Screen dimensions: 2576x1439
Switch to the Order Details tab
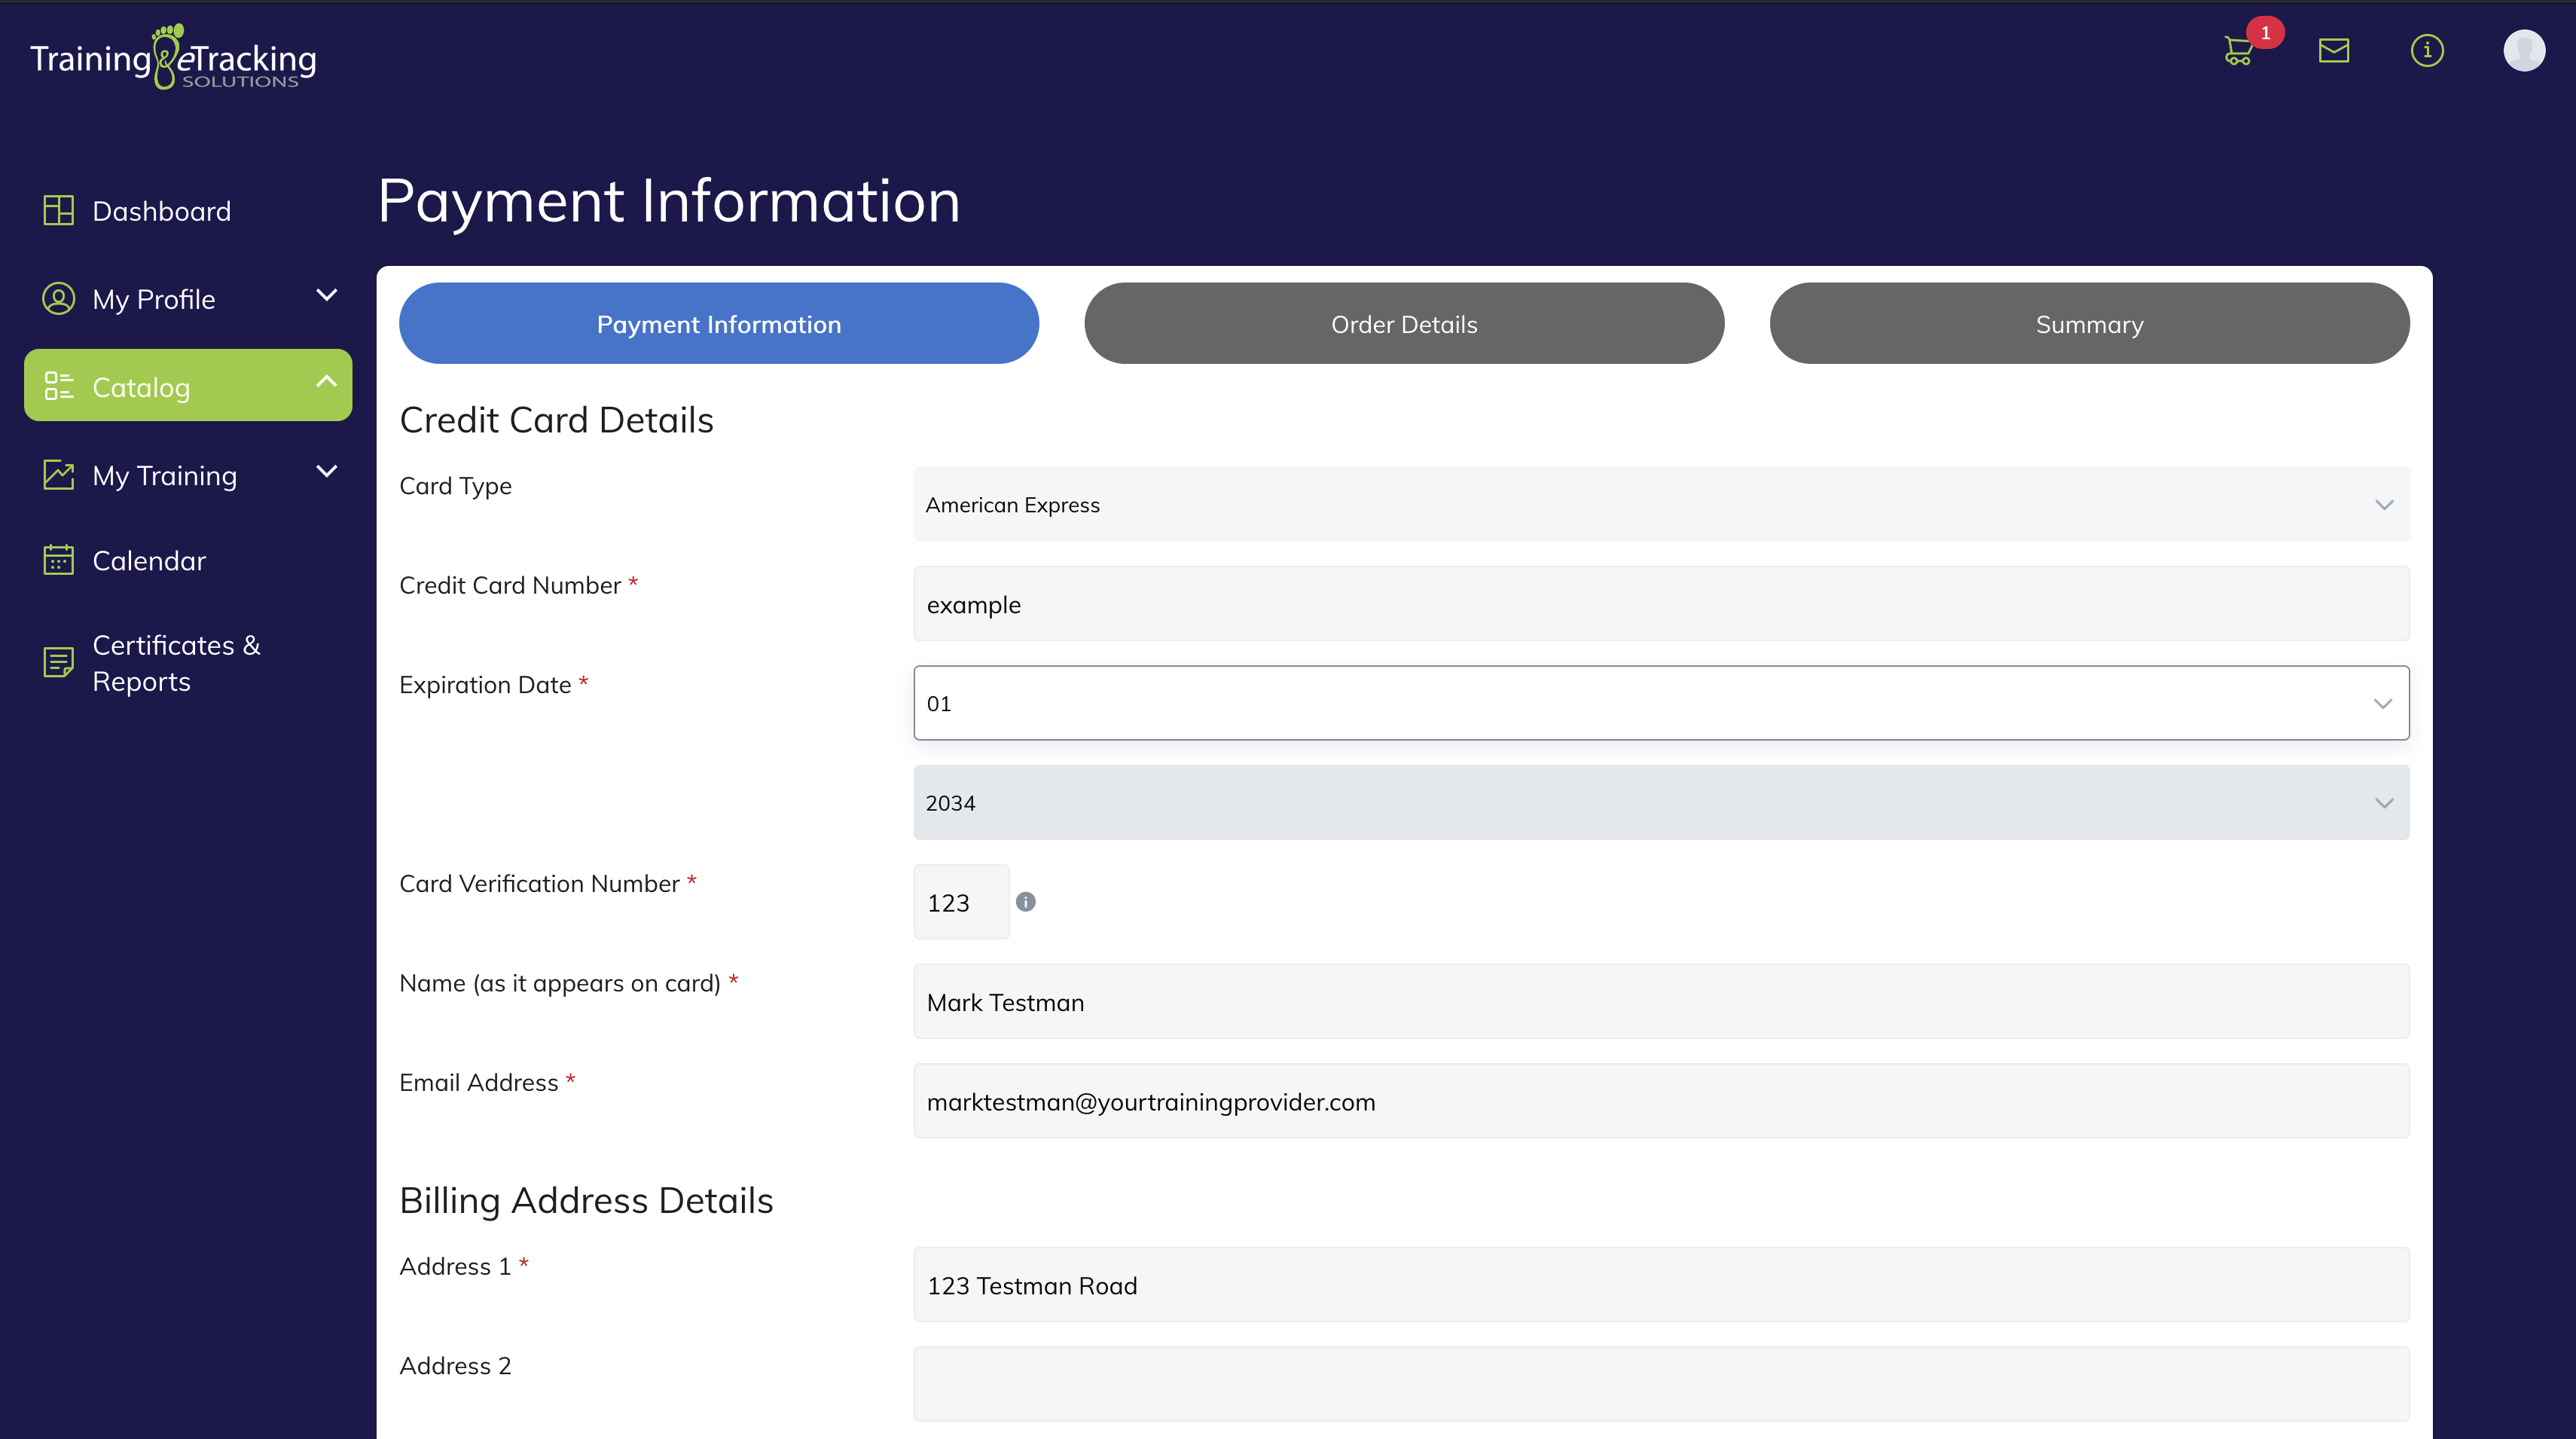pyautogui.click(x=1403, y=324)
